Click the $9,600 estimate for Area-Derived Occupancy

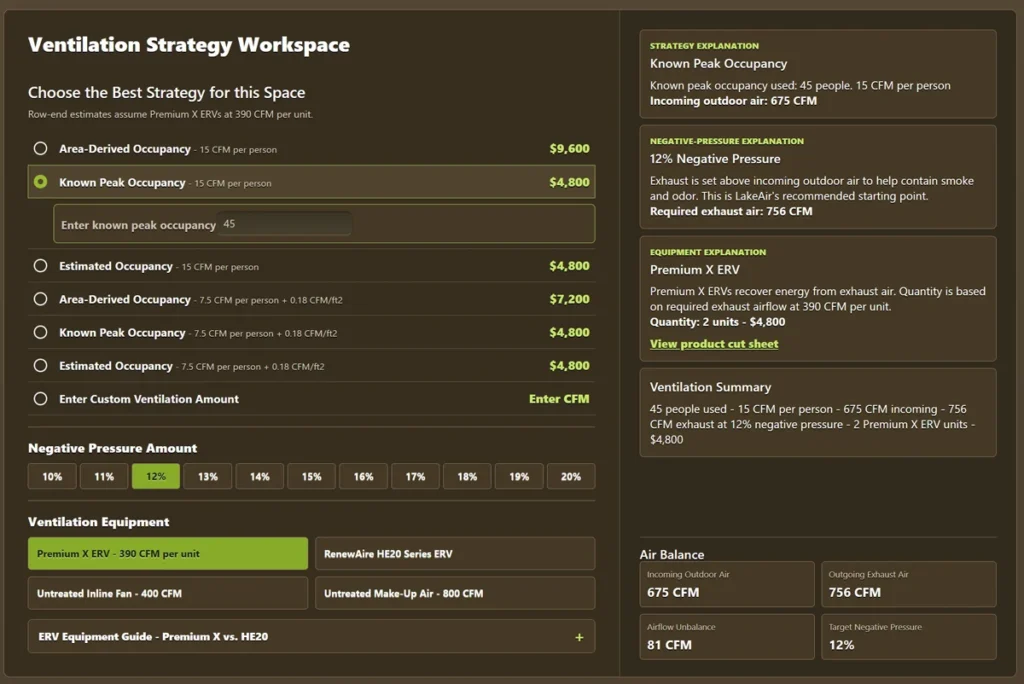click(569, 148)
